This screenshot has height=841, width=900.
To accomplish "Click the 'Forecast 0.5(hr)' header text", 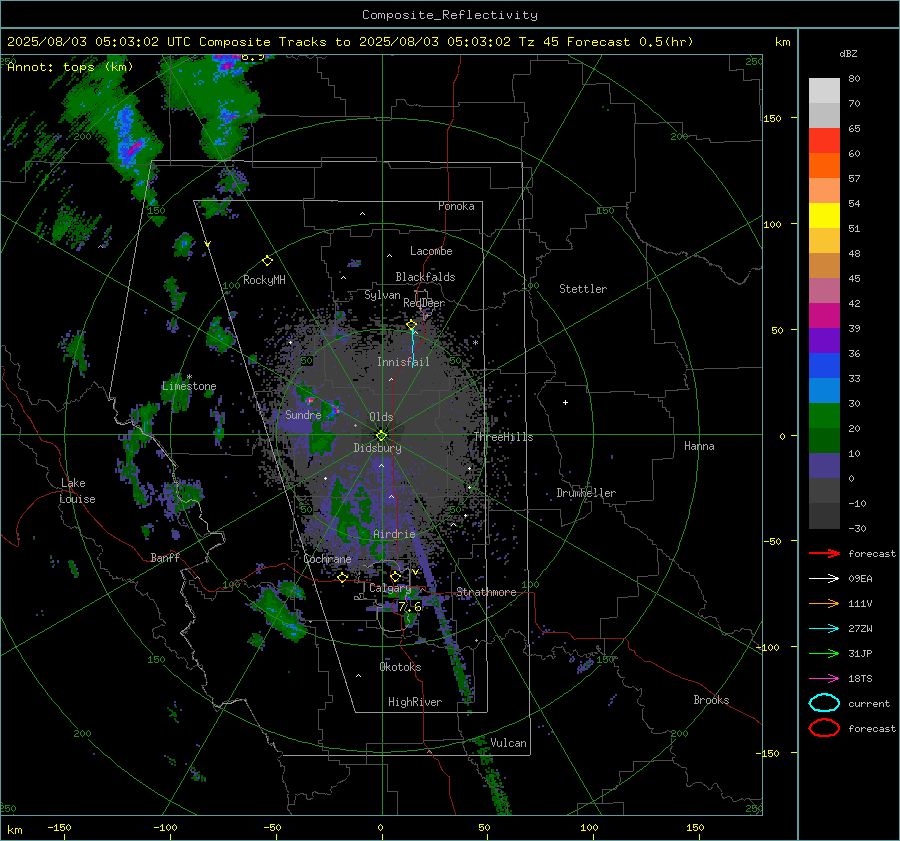I will click(630, 42).
